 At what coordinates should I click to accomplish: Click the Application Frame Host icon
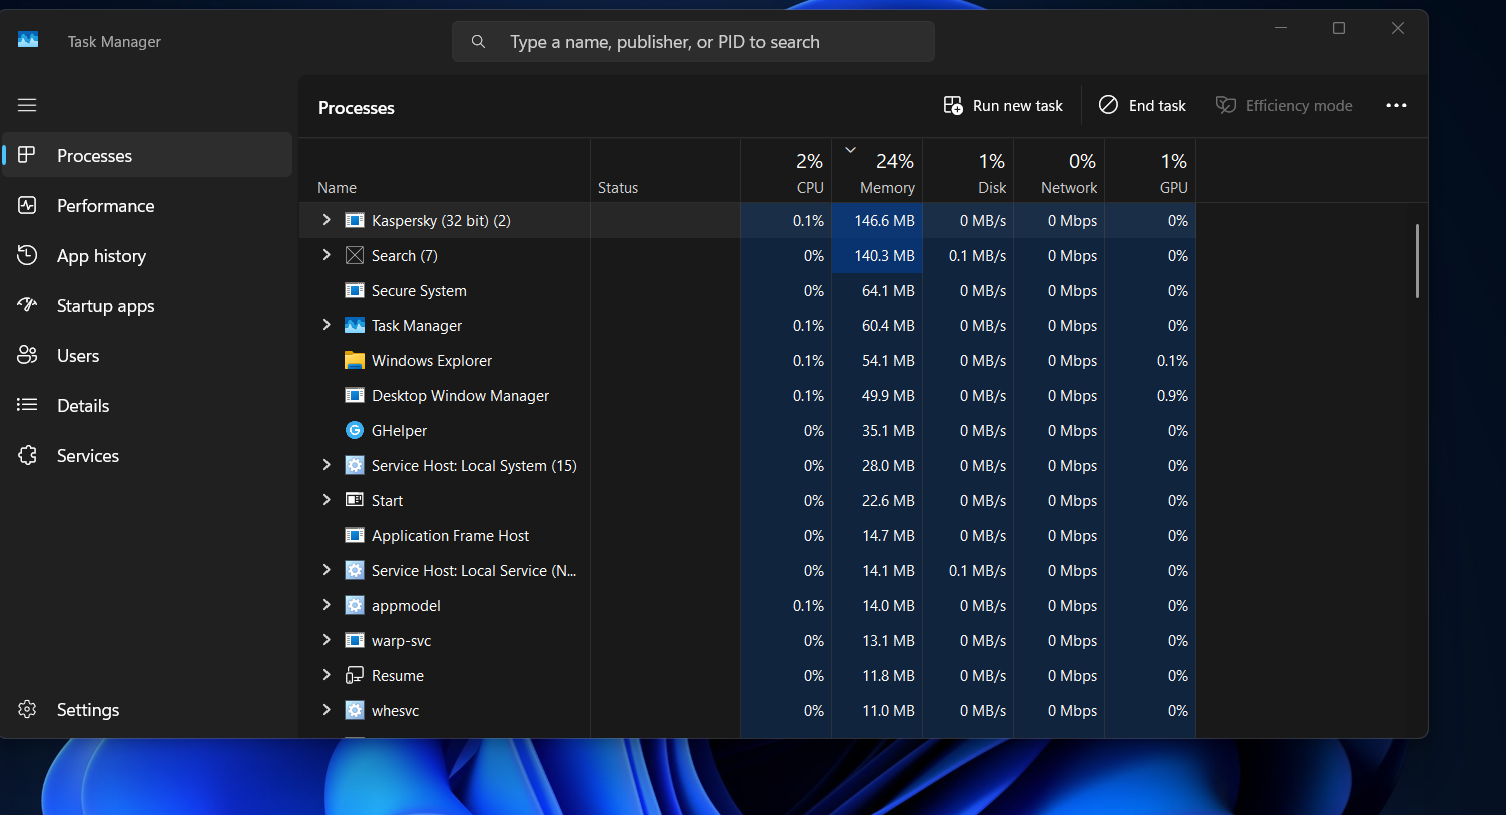pyautogui.click(x=354, y=535)
